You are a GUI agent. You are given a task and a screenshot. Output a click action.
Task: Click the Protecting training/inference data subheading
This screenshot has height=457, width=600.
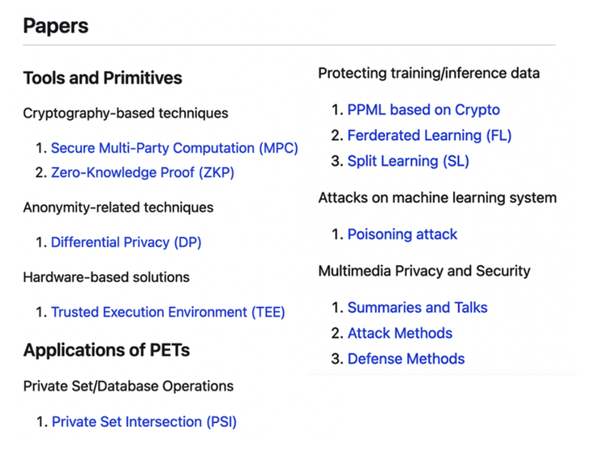(x=429, y=73)
